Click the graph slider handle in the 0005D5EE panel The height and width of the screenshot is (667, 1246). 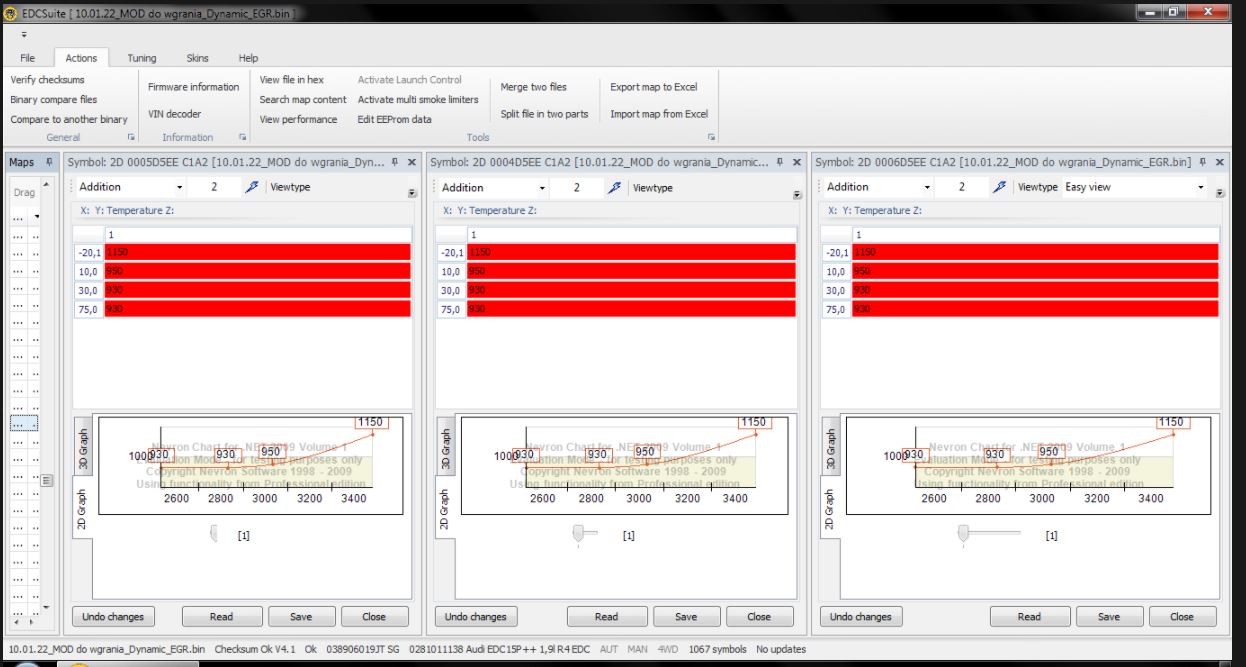pyautogui.click(x=214, y=535)
